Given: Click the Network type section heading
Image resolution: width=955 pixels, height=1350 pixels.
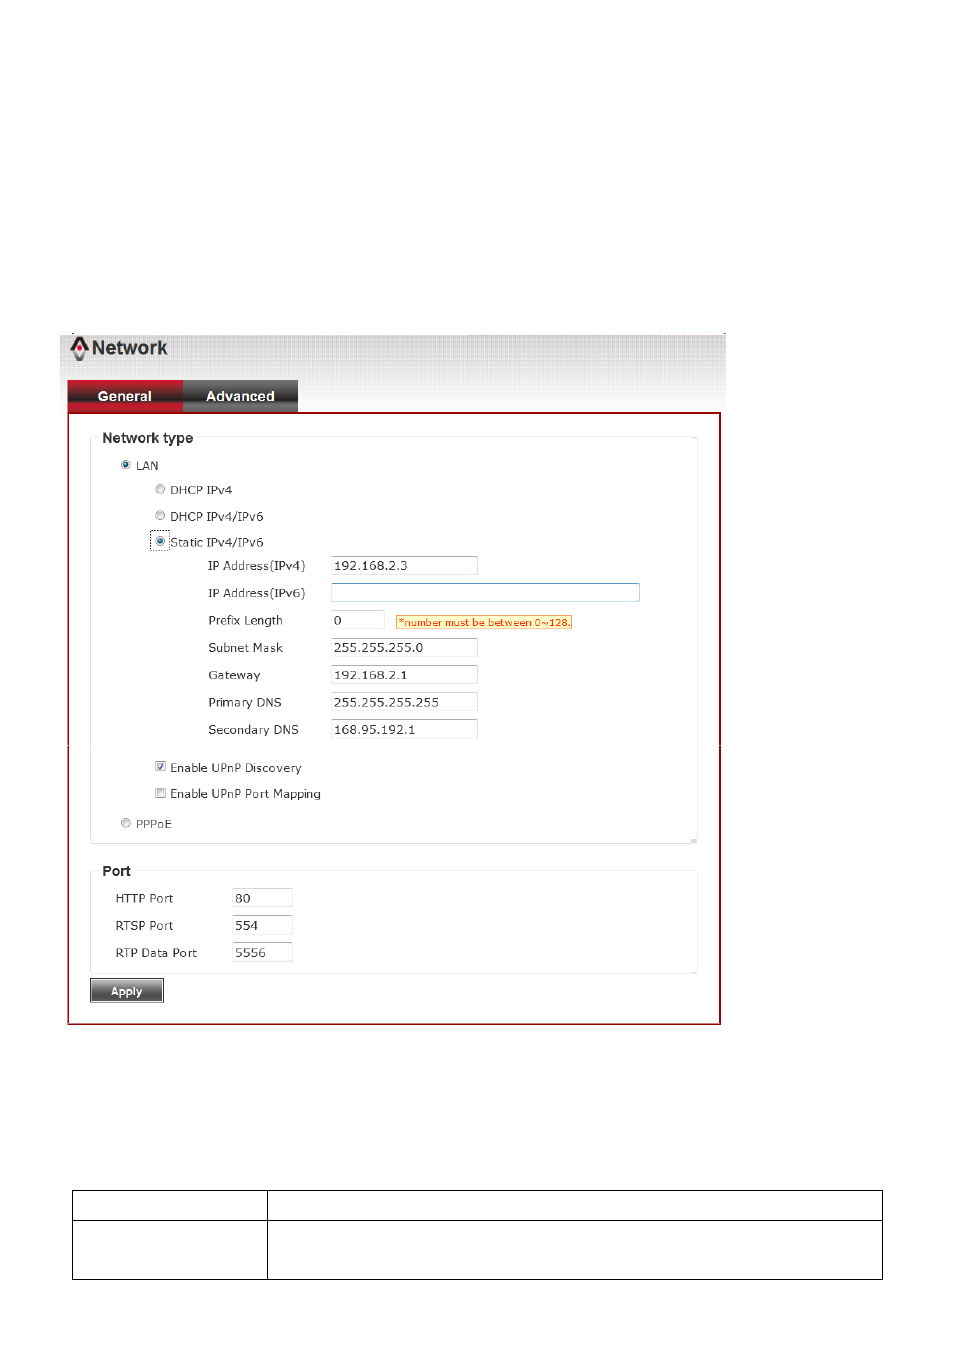Looking at the screenshot, I should (x=148, y=438).
